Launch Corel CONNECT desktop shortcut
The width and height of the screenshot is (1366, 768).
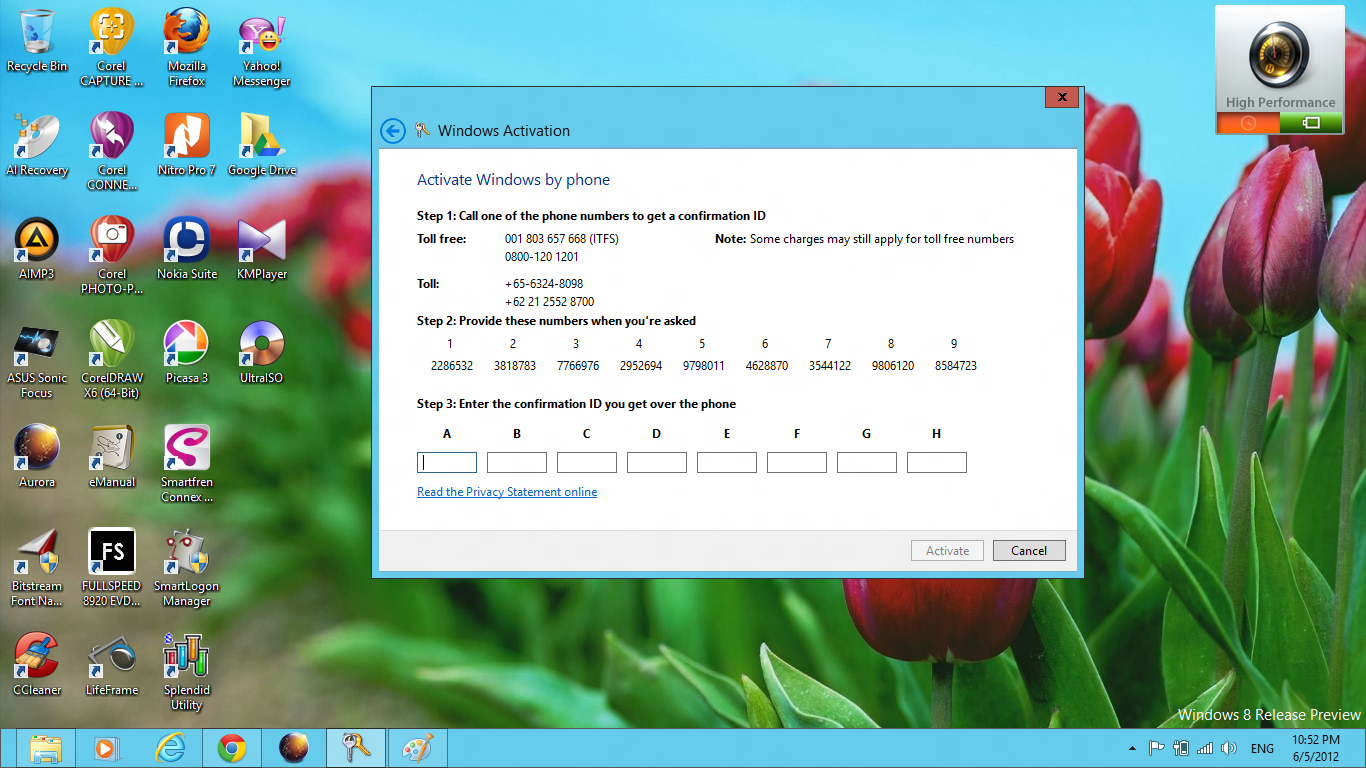tap(112, 152)
